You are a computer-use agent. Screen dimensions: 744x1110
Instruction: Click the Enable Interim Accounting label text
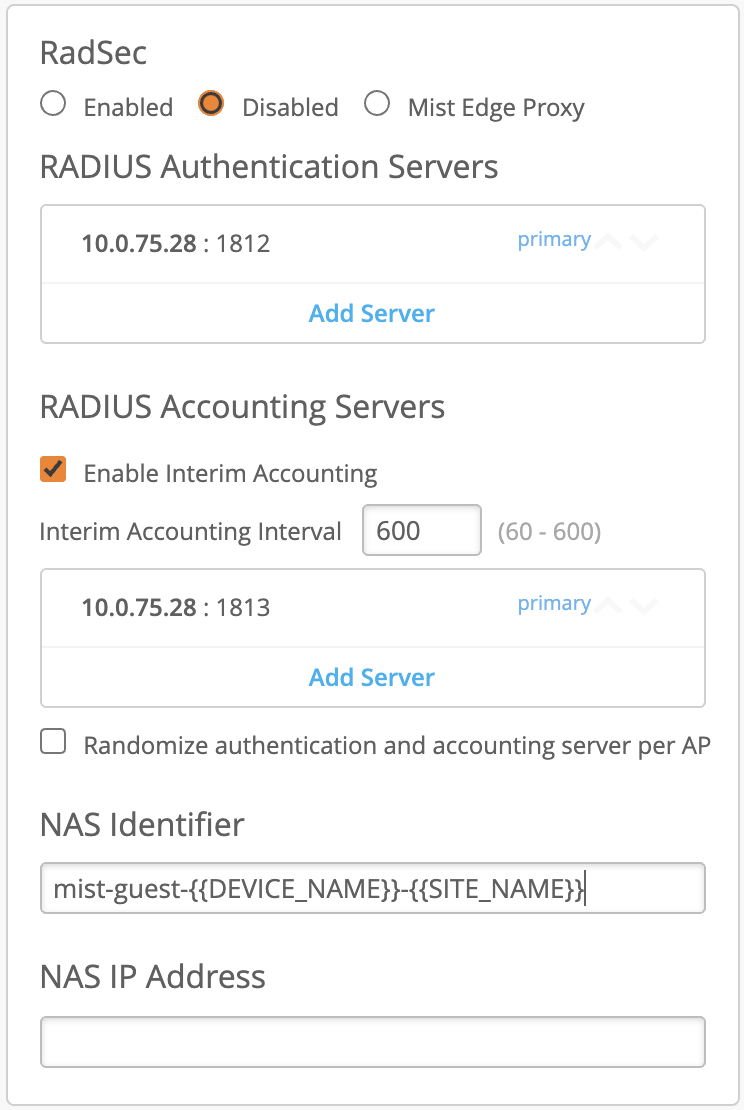[230, 473]
